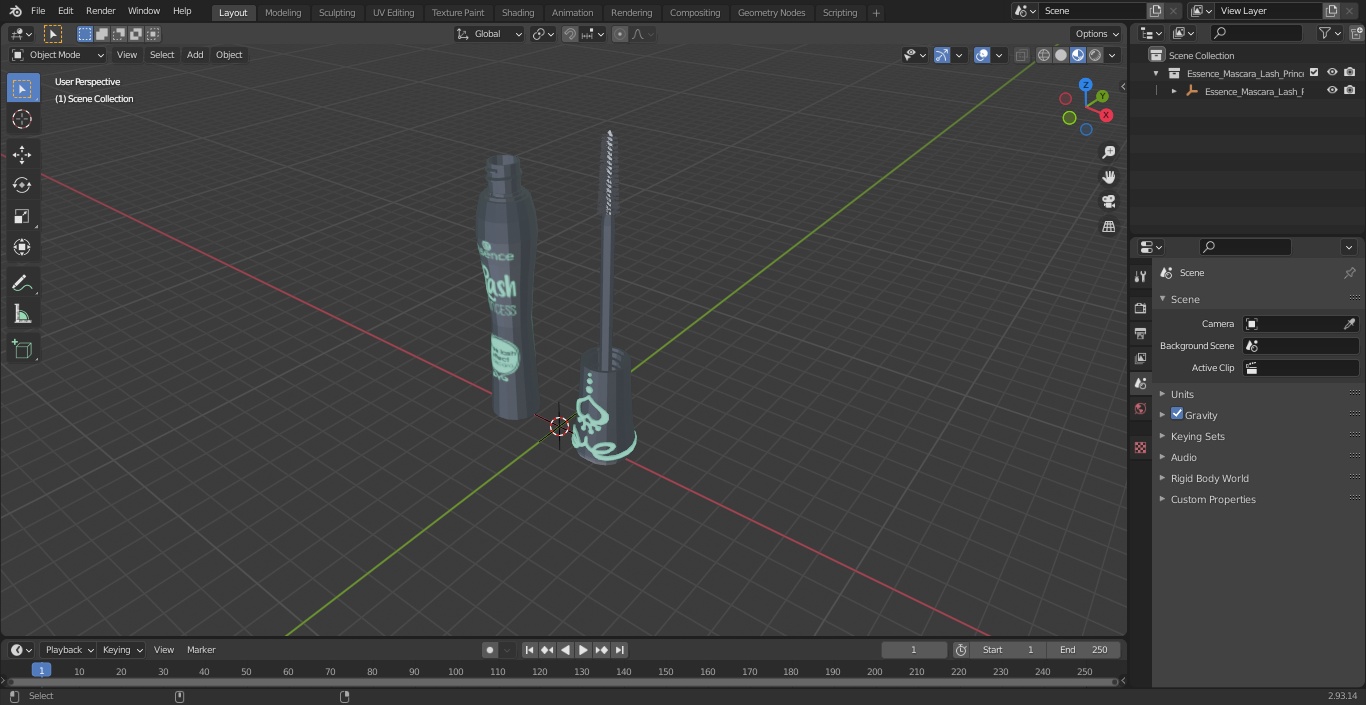Screen dimensions: 1366x705
Task: Select the Cursor tool in the toolbar
Action: tap(22, 120)
